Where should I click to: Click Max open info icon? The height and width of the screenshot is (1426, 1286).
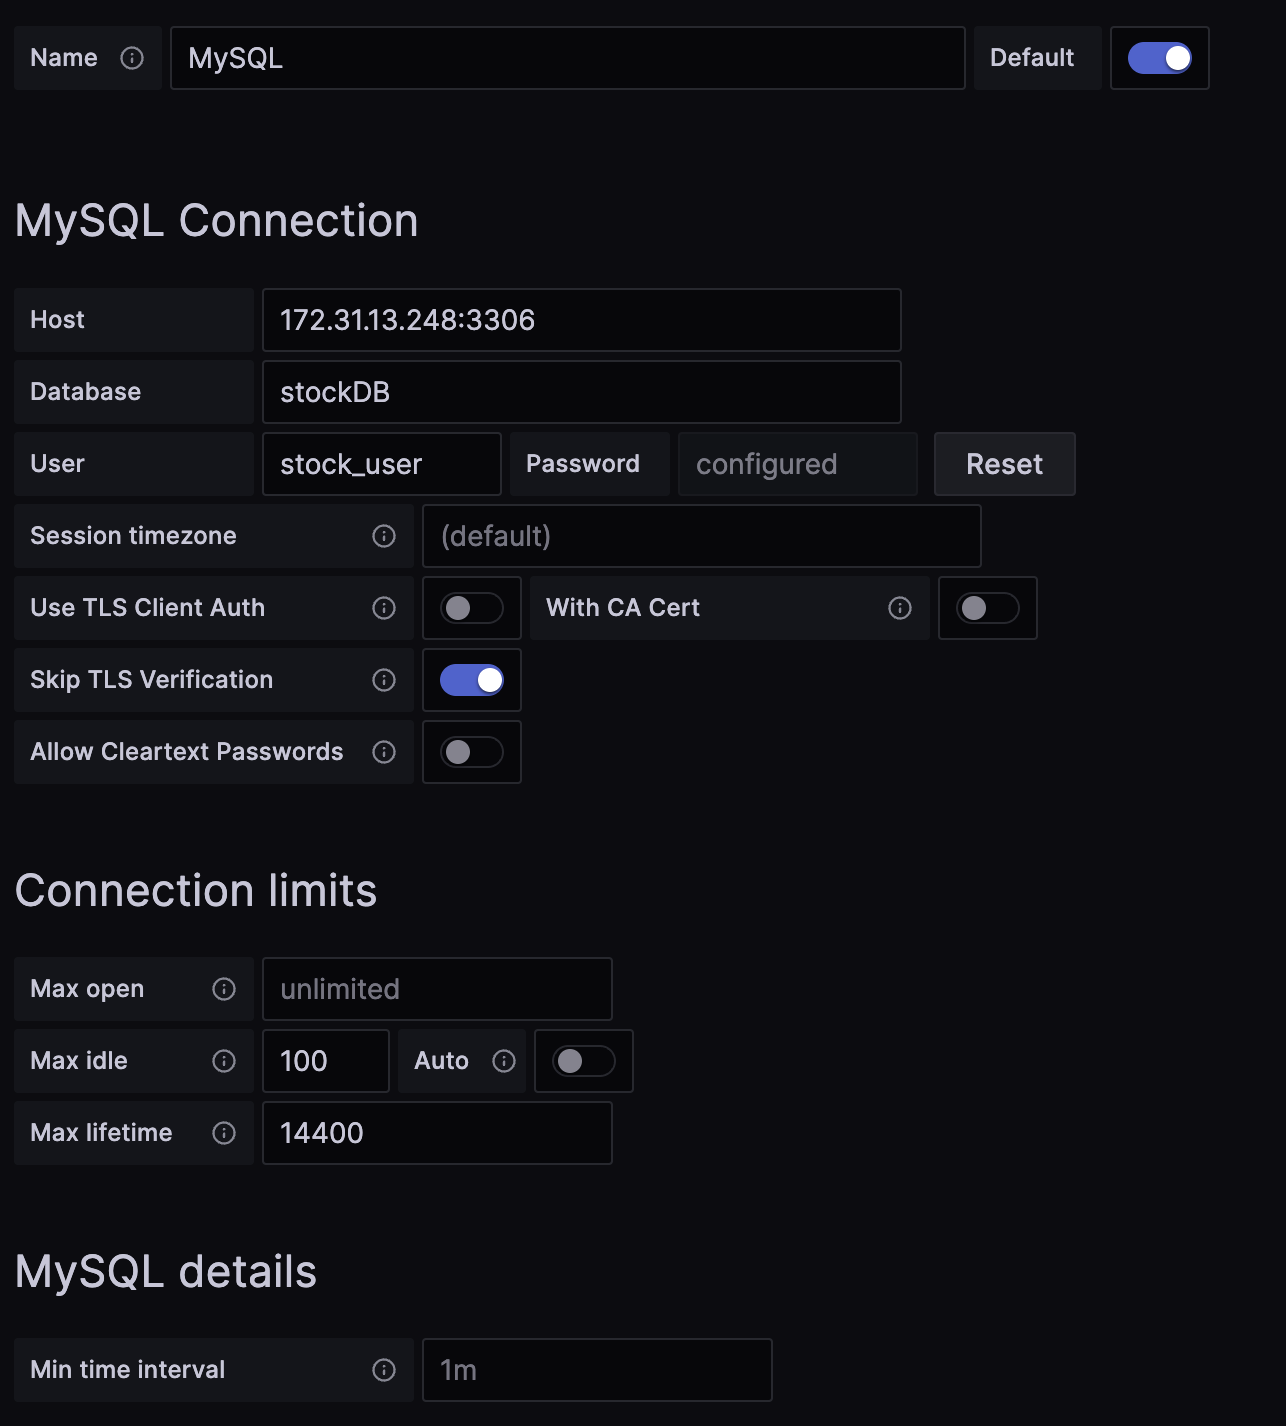pyautogui.click(x=224, y=989)
